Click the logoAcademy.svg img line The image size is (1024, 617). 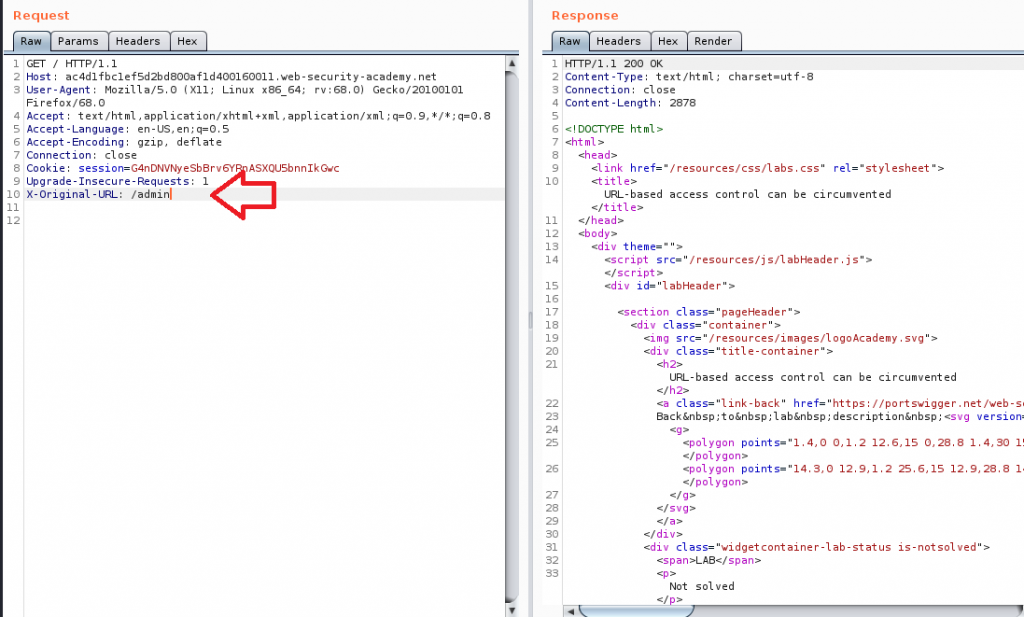pos(790,338)
